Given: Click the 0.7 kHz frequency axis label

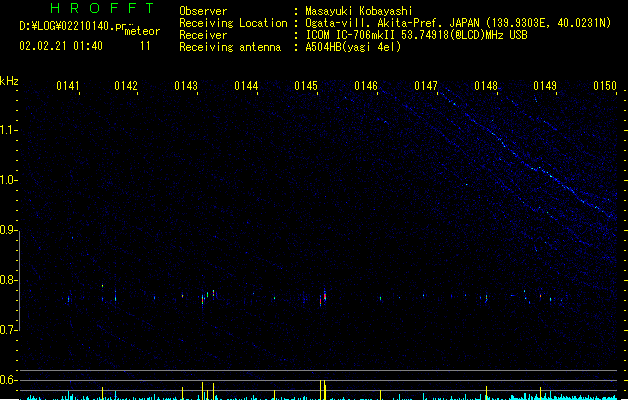Looking at the screenshot, I should pyautogui.click(x=7, y=330).
